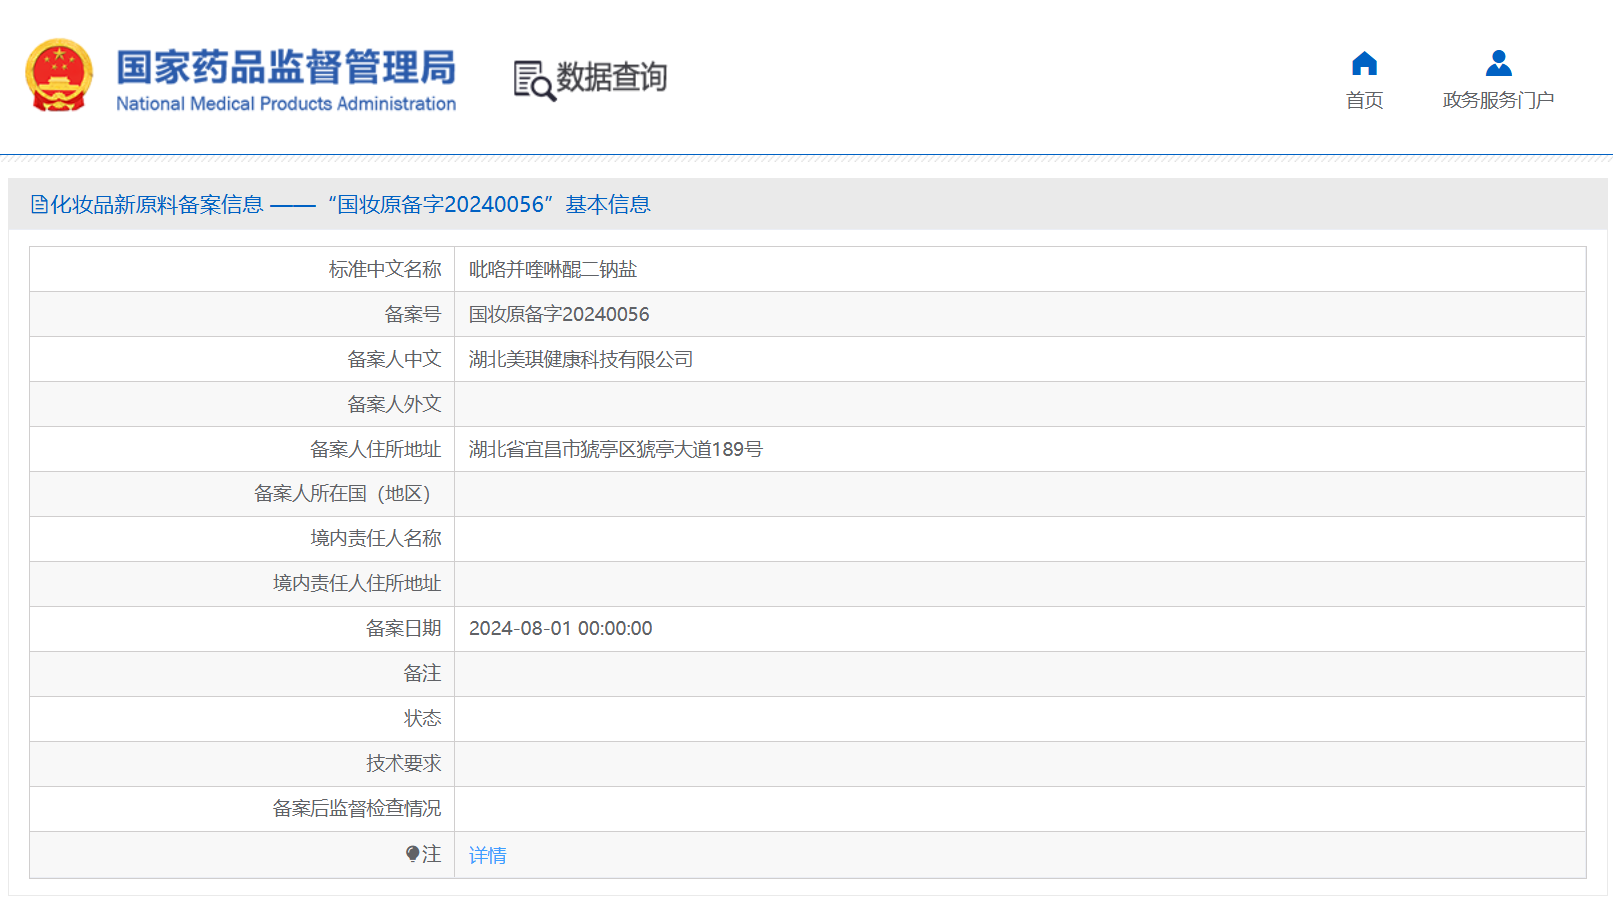The width and height of the screenshot is (1613, 915).
Task: Click the 备案人外文 label
Action: pos(394,404)
